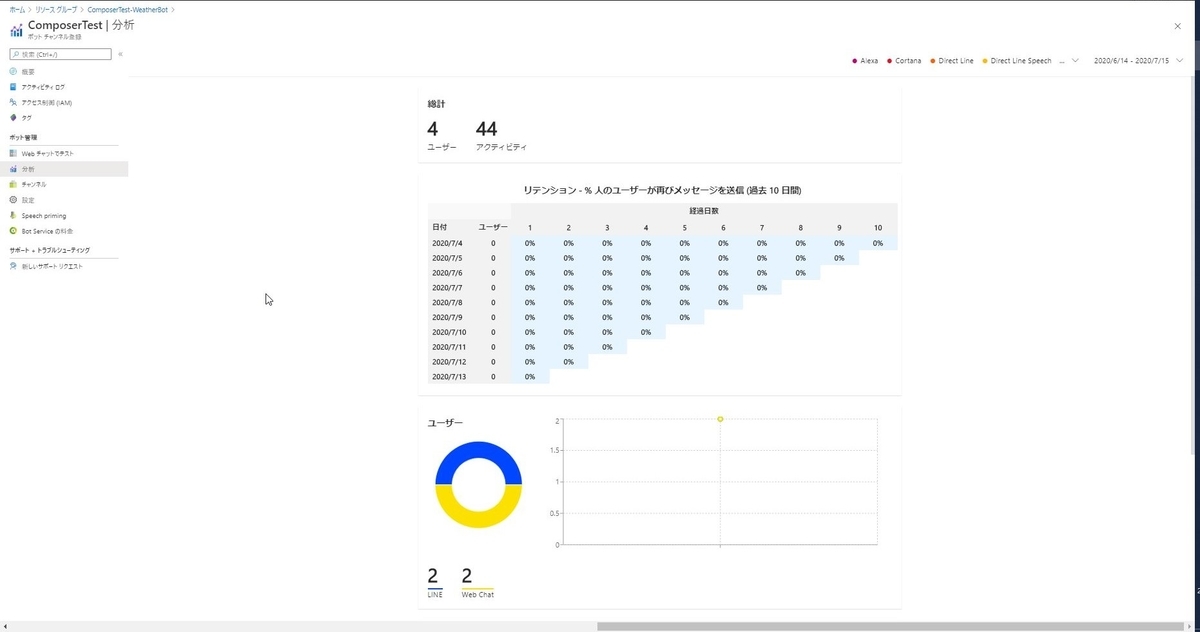Viewport: 1200px width, 632px height.
Task: Select 新しいサポート リクエスト menu item
Action: [64, 266]
